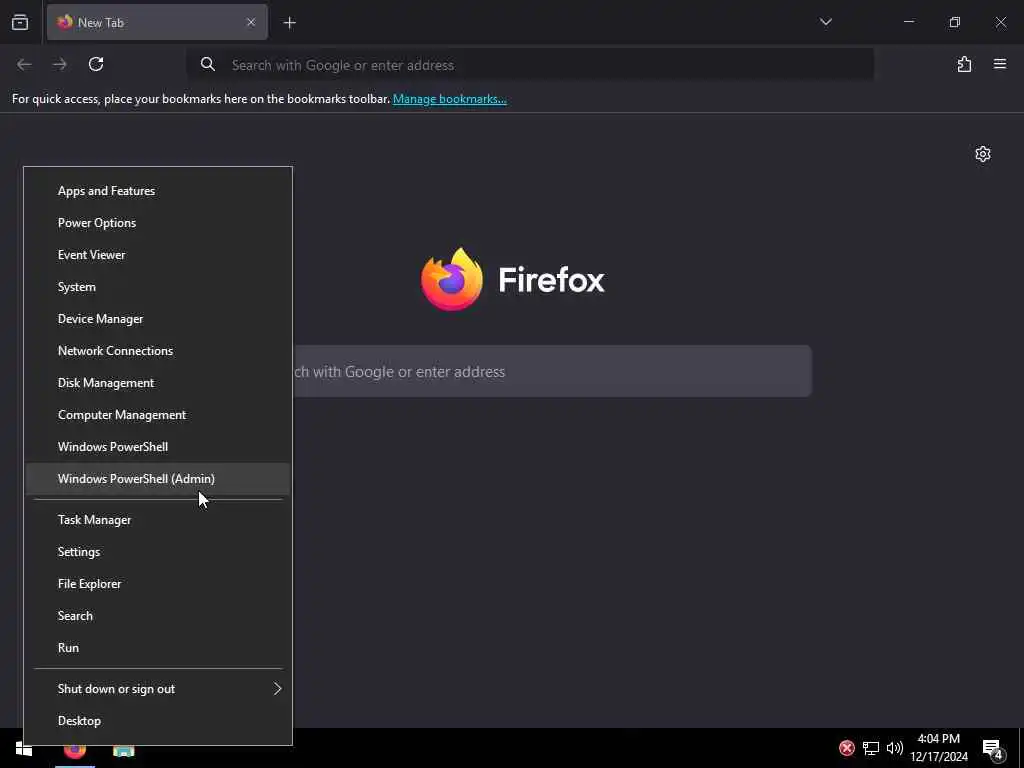
Task: Open Event Viewer from the context menu
Action: pyautogui.click(x=157, y=255)
